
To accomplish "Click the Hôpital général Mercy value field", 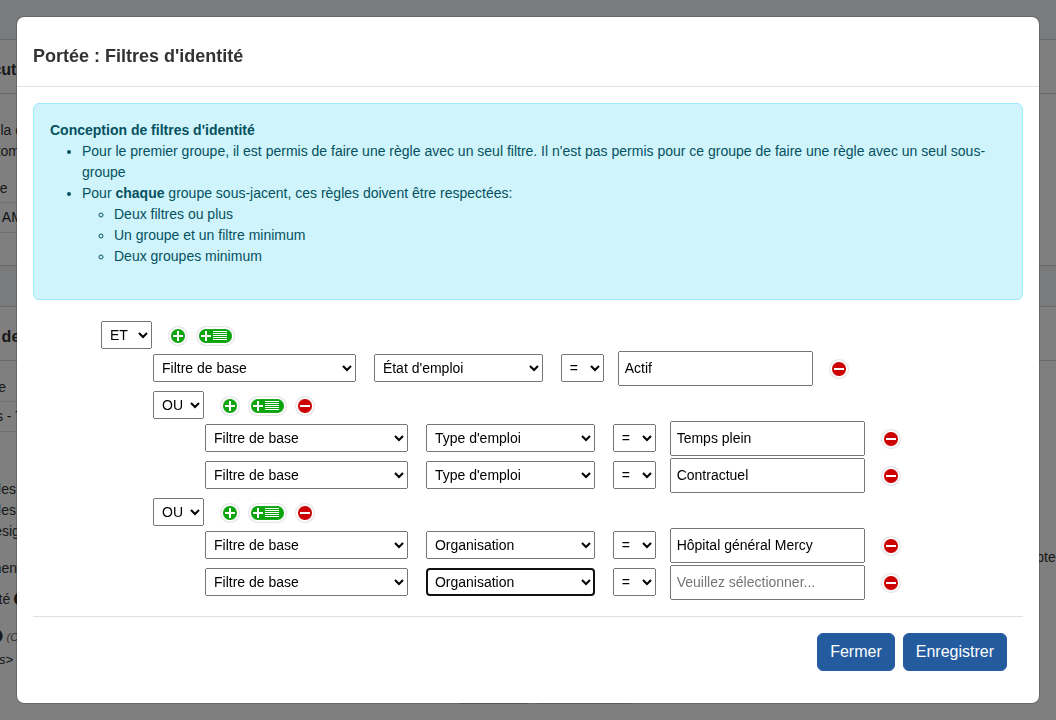I will click(767, 546).
